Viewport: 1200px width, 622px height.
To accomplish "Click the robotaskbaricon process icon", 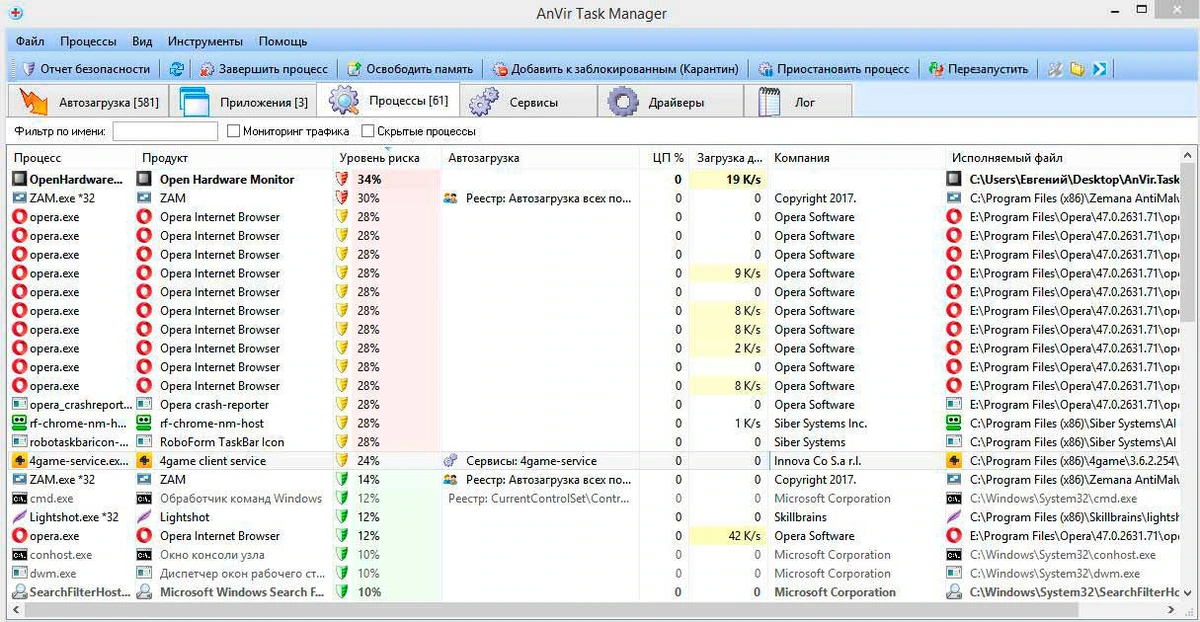I will coord(19,442).
